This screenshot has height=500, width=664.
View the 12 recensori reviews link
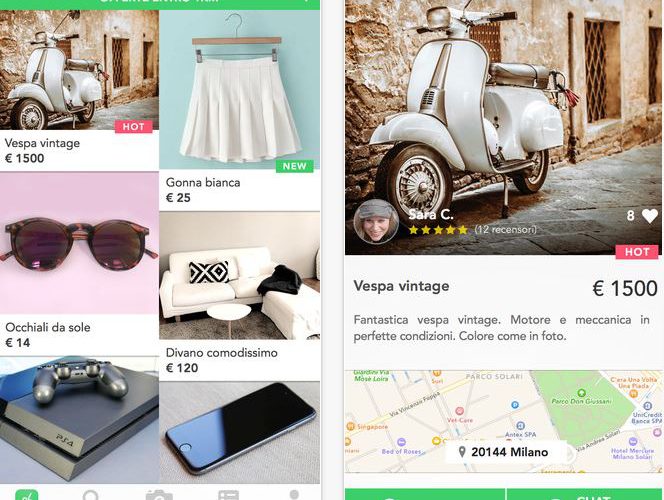(505, 229)
